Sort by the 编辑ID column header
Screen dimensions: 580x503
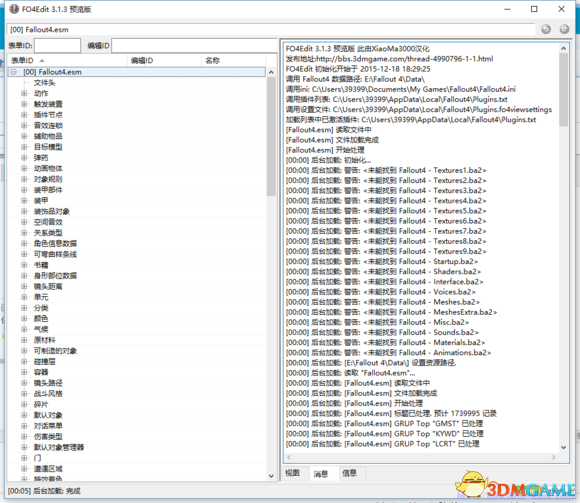(x=165, y=60)
